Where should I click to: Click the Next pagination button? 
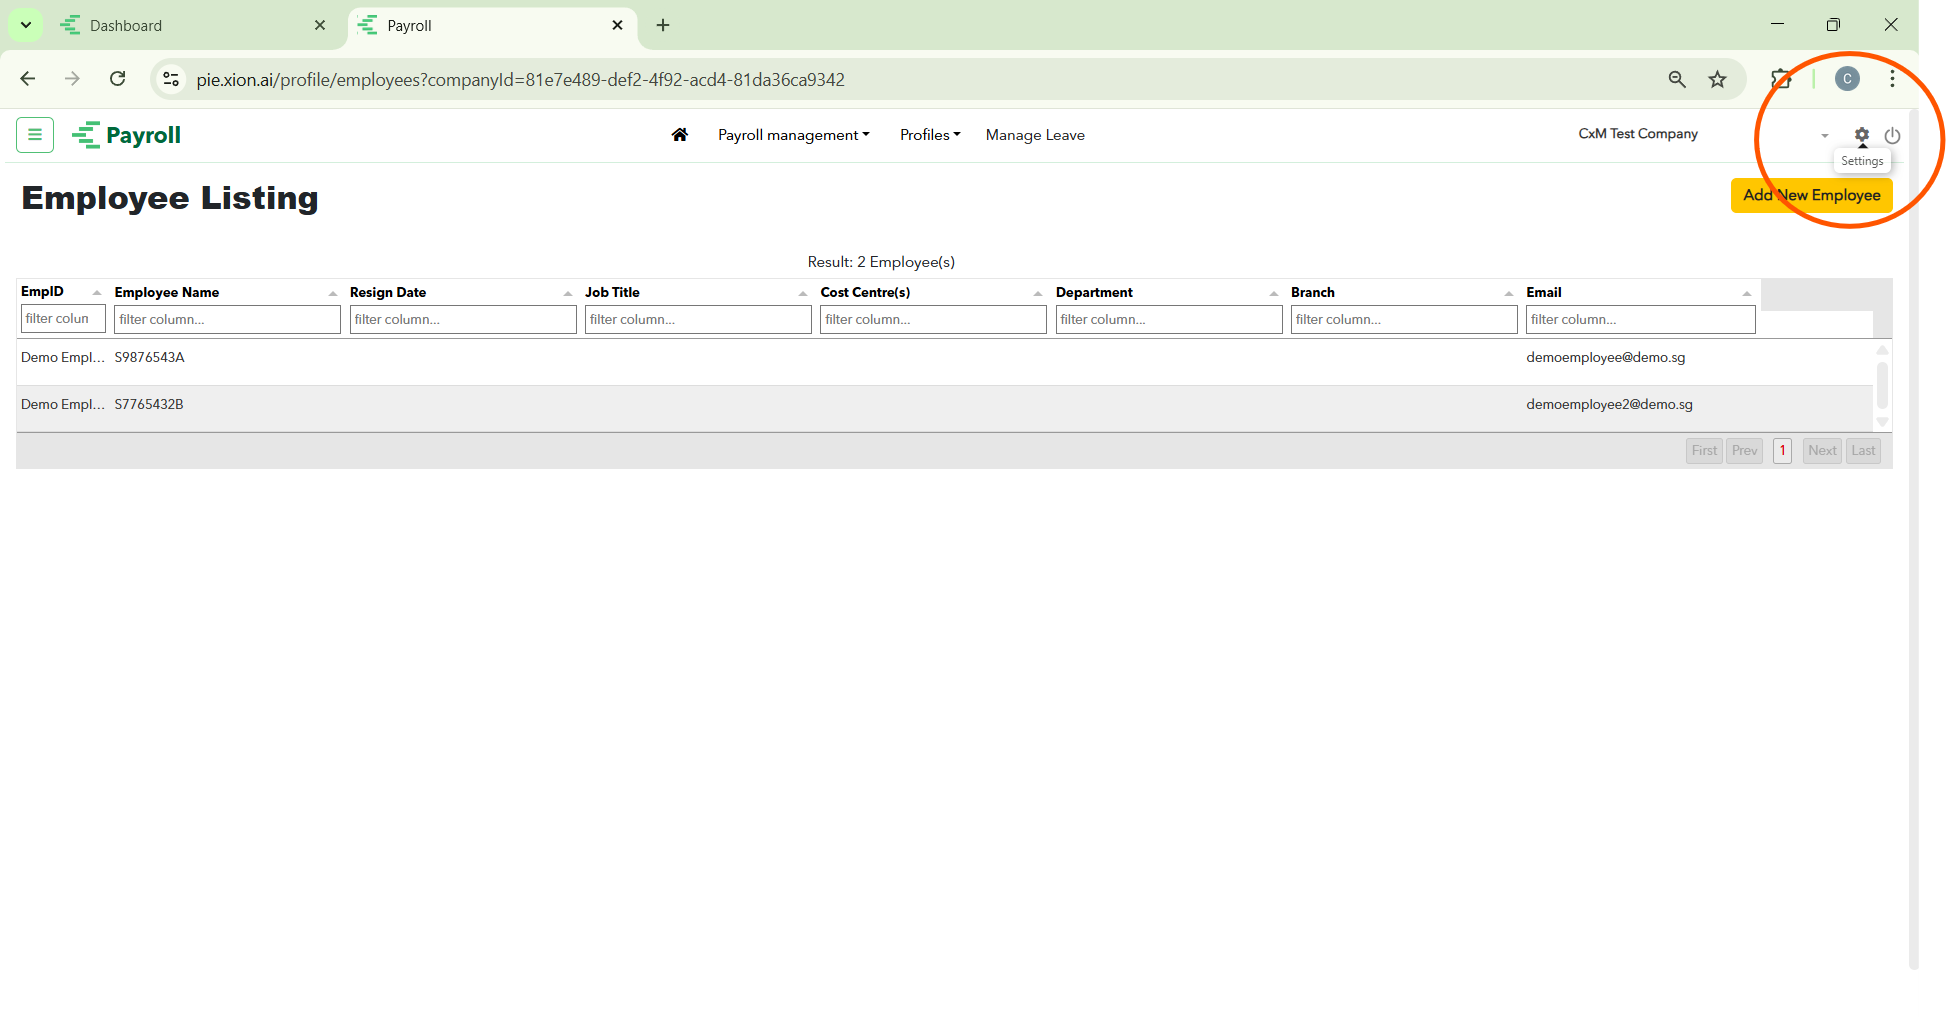coord(1822,451)
